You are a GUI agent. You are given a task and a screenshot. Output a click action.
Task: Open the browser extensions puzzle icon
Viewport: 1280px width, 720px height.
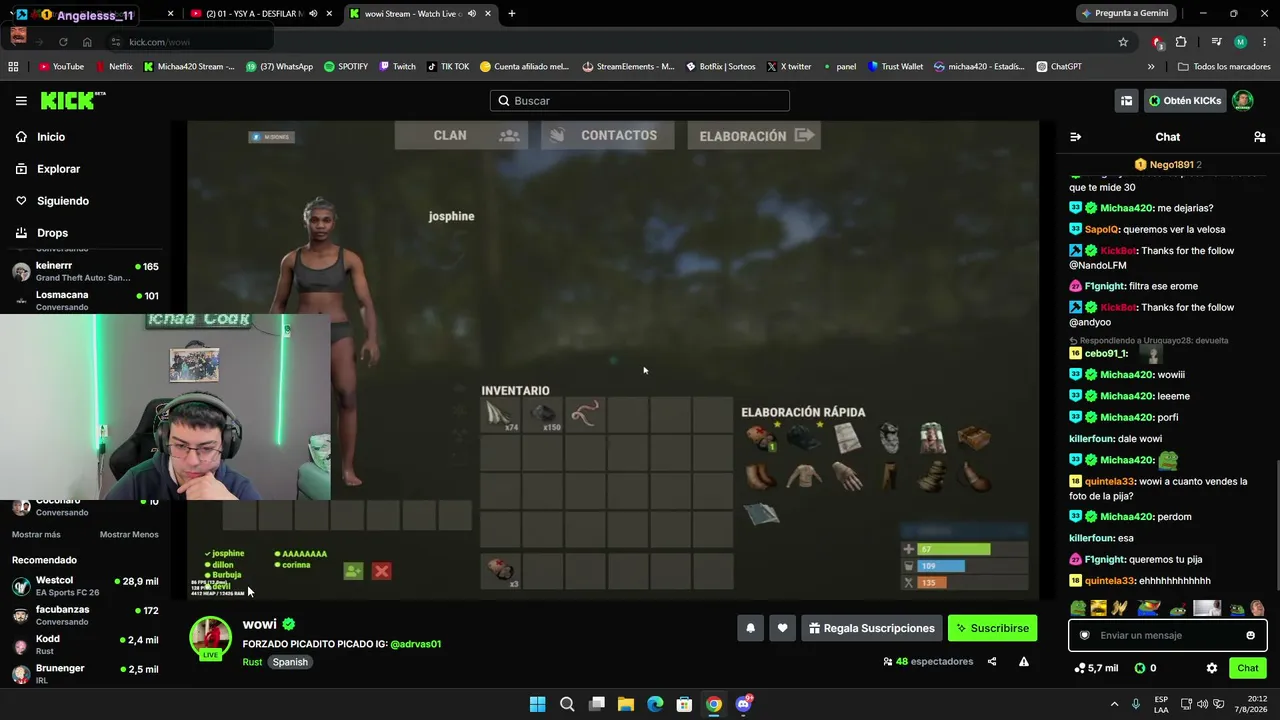(1181, 42)
